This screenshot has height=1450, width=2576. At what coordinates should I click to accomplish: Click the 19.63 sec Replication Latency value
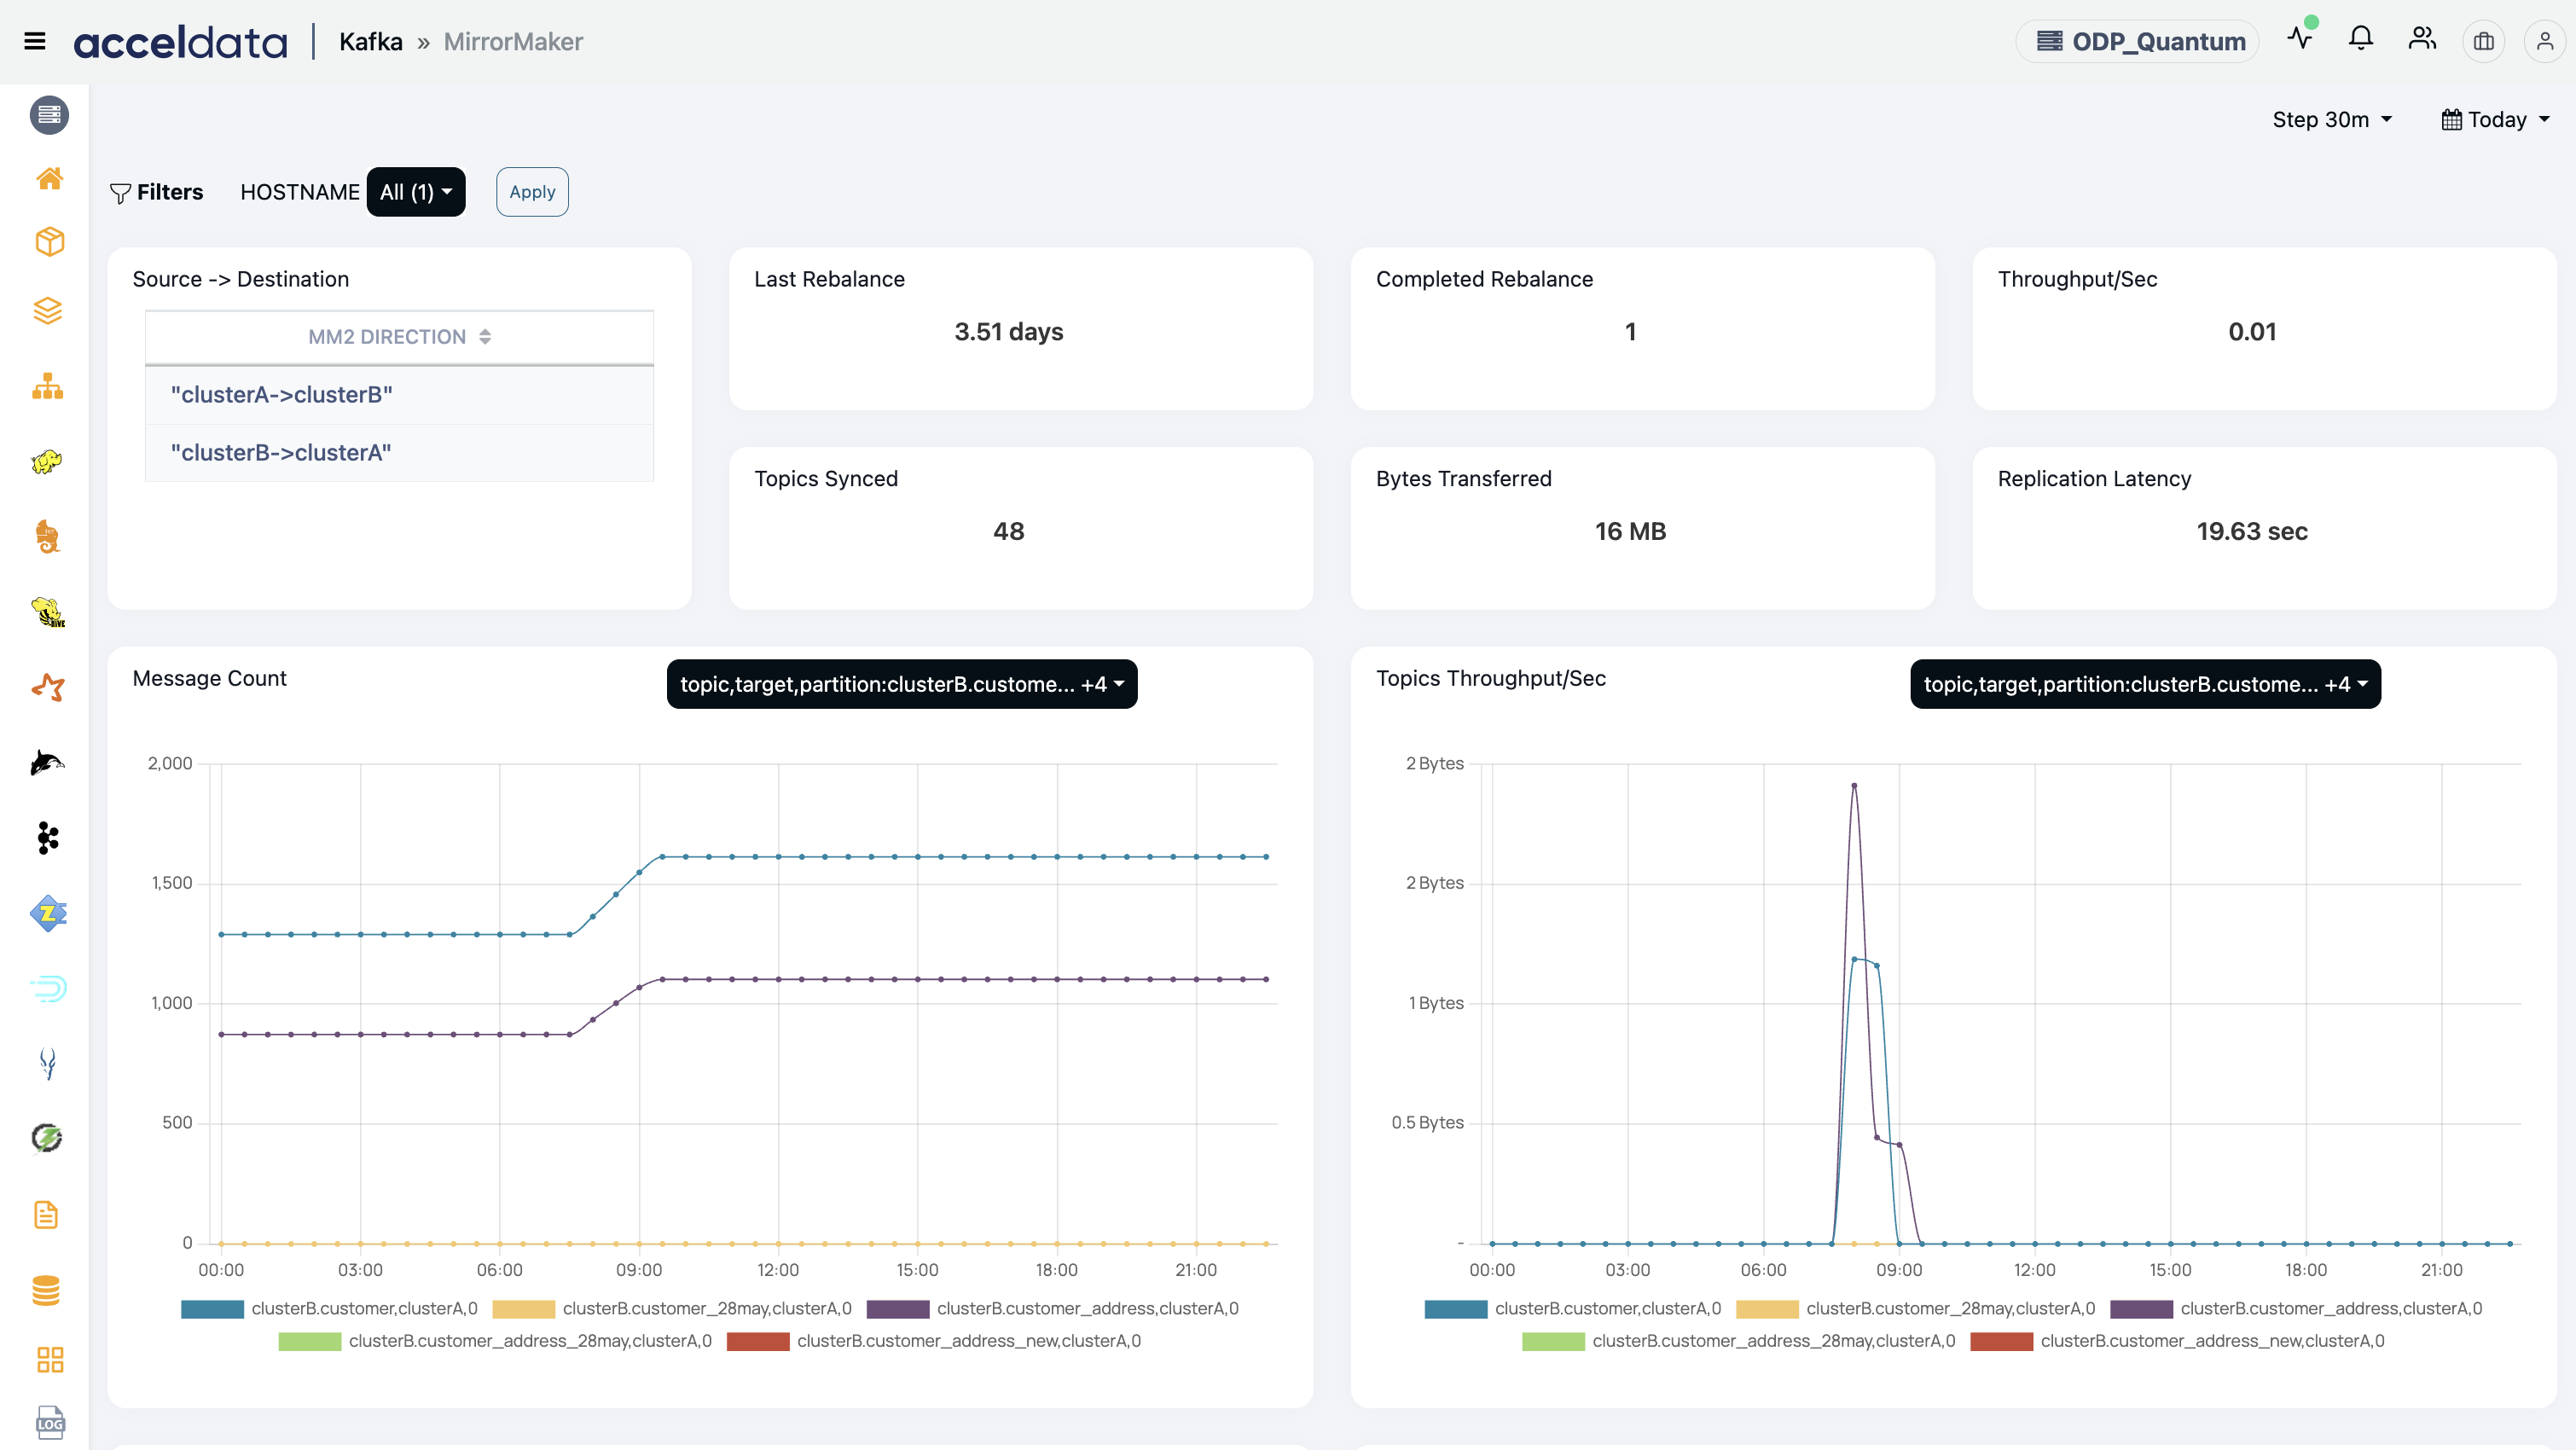click(x=2252, y=531)
